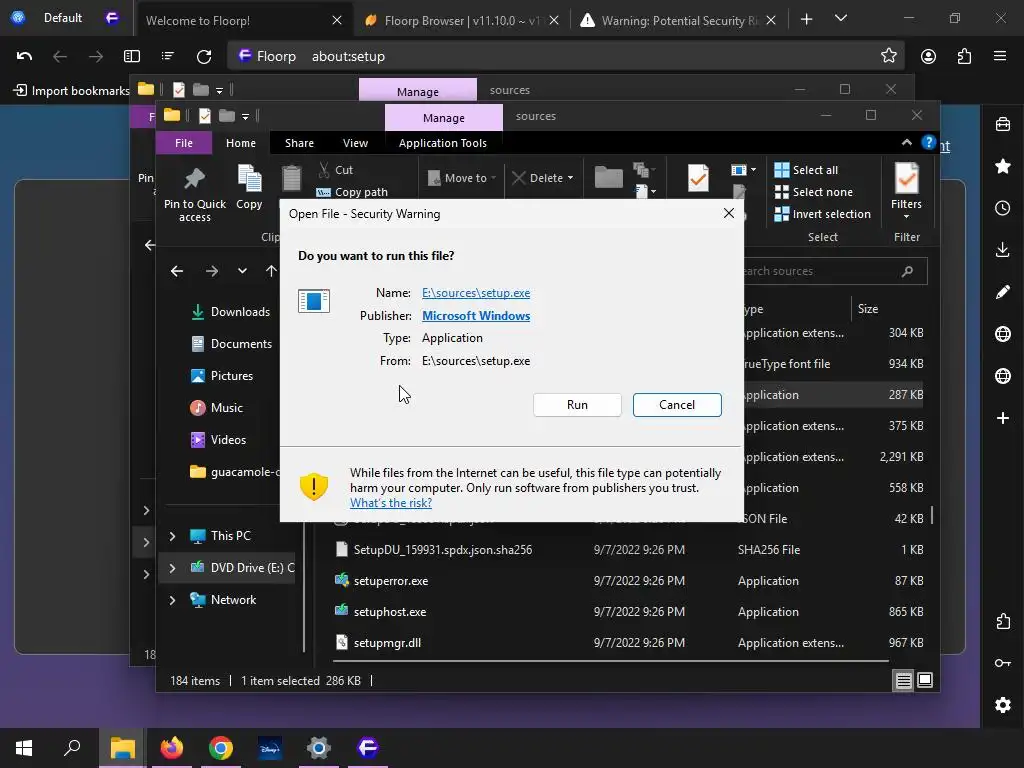Reload the Floorp browser page
The image size is (1024, 768).
point(204,57)
